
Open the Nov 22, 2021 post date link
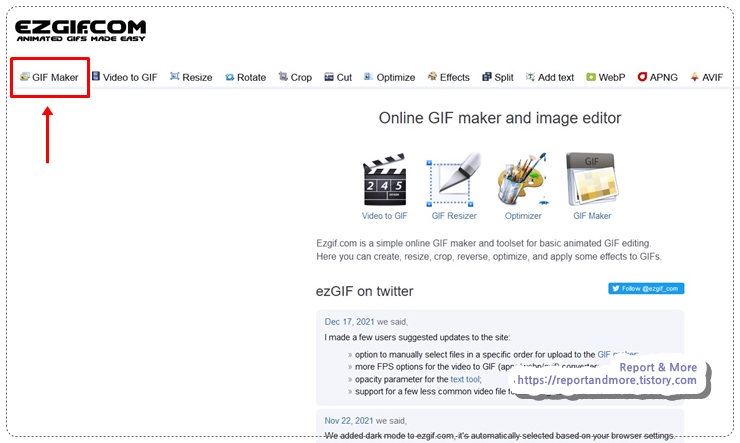(349, 420)
